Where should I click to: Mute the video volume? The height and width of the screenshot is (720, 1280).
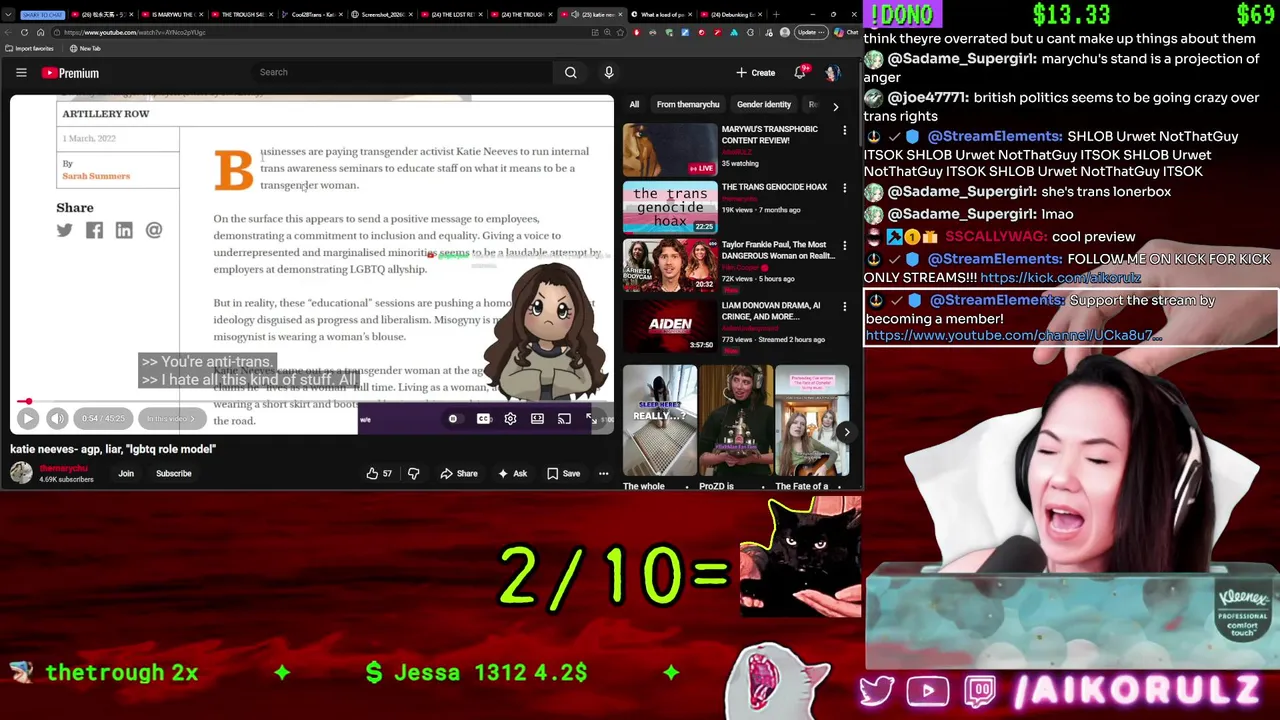coord(57,419)
